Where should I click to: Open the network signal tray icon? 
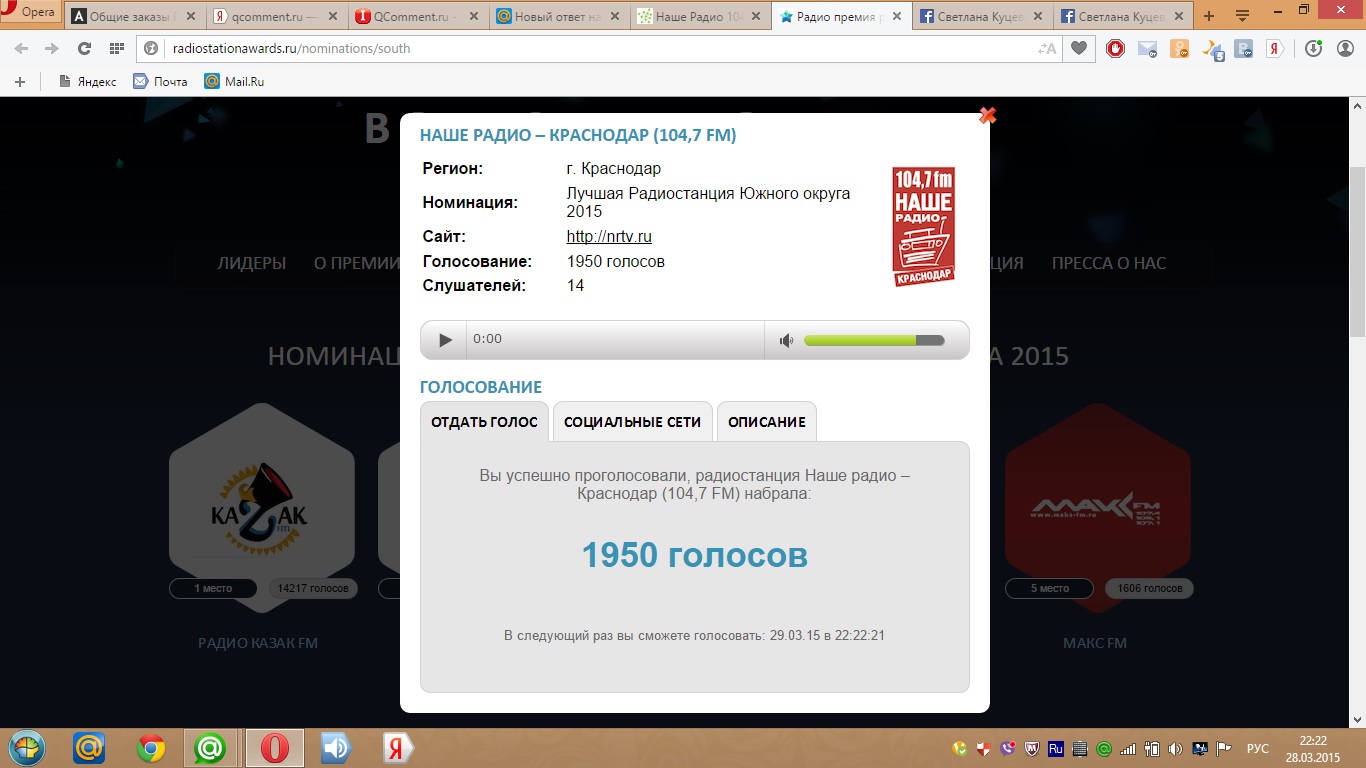click(1128, 749)
